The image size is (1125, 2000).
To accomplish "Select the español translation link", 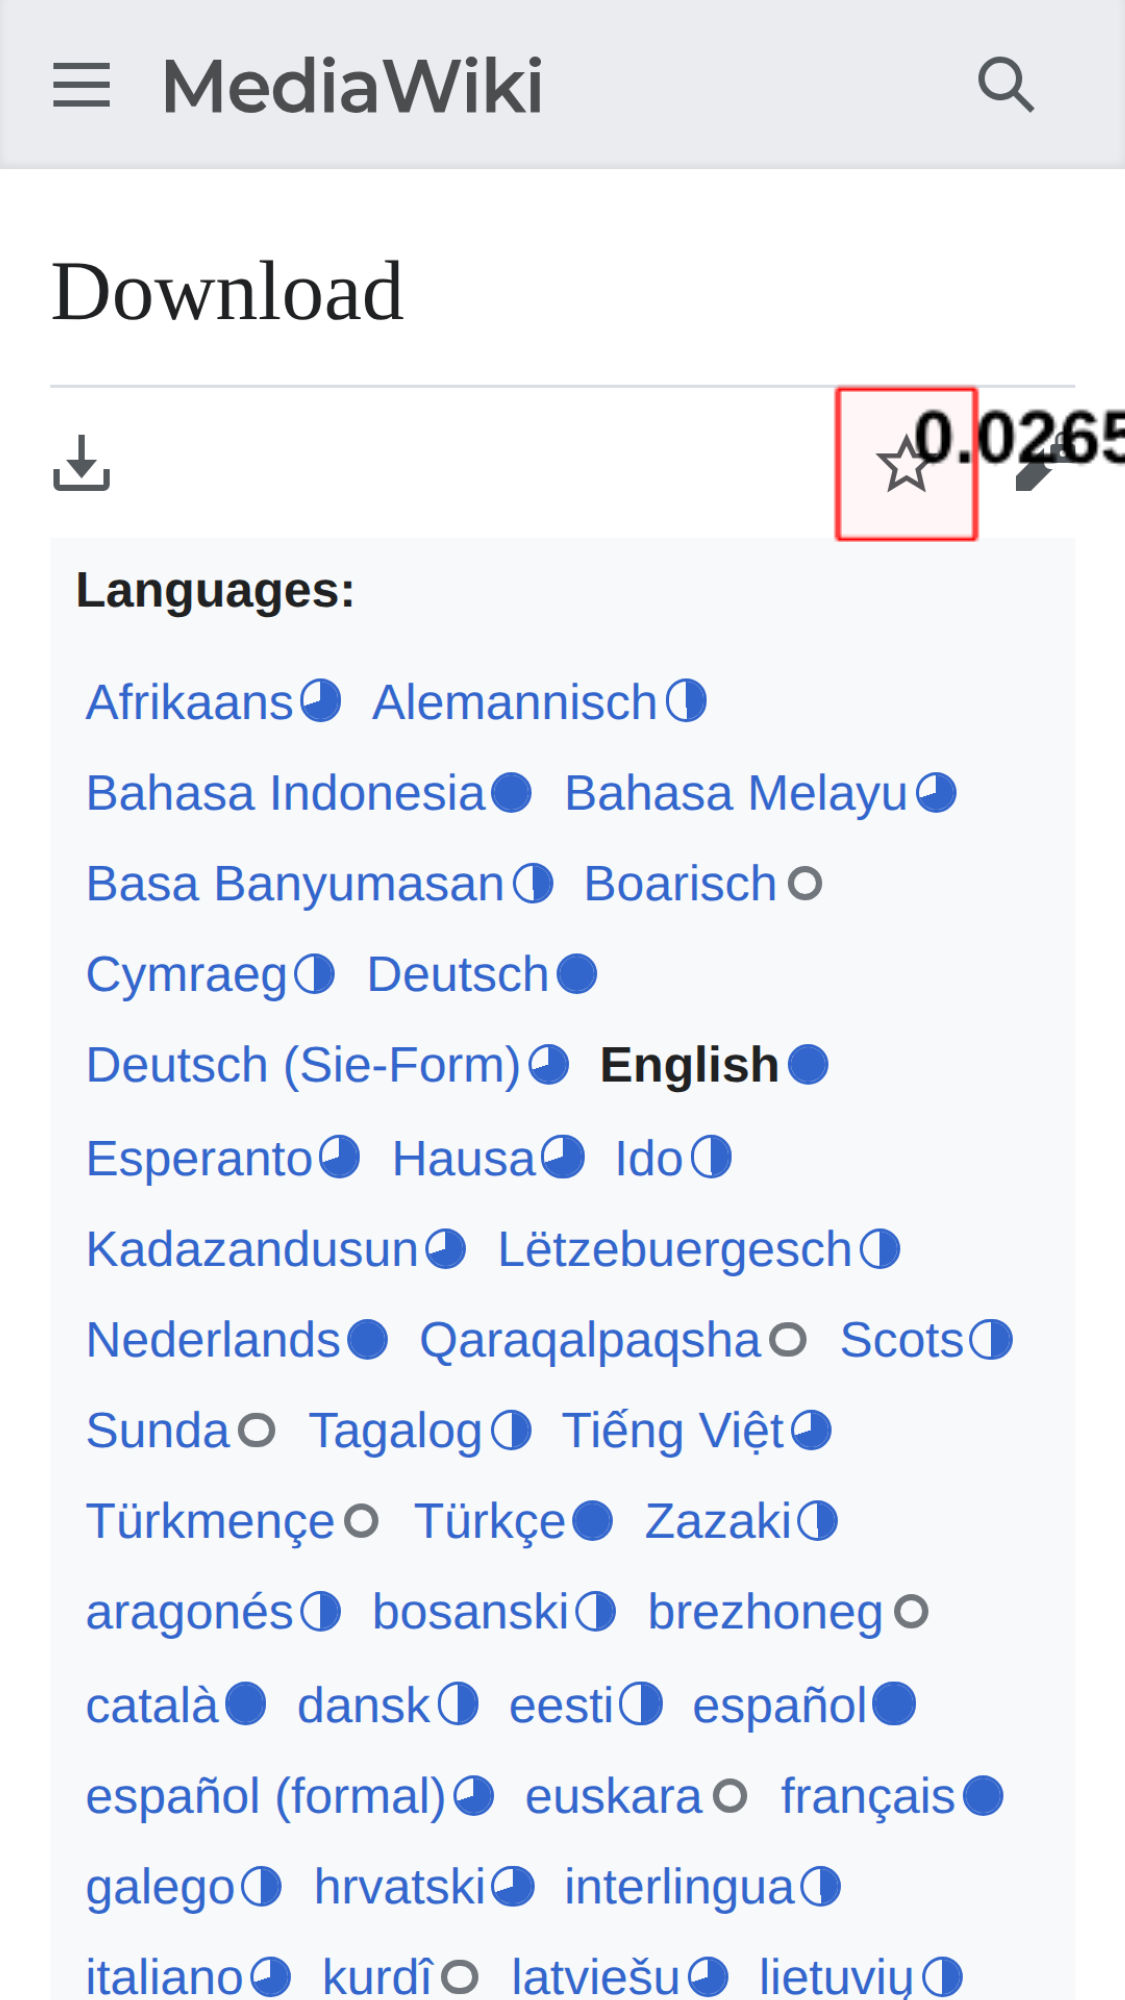I will pyautogui.click(x=779, y=1706).
